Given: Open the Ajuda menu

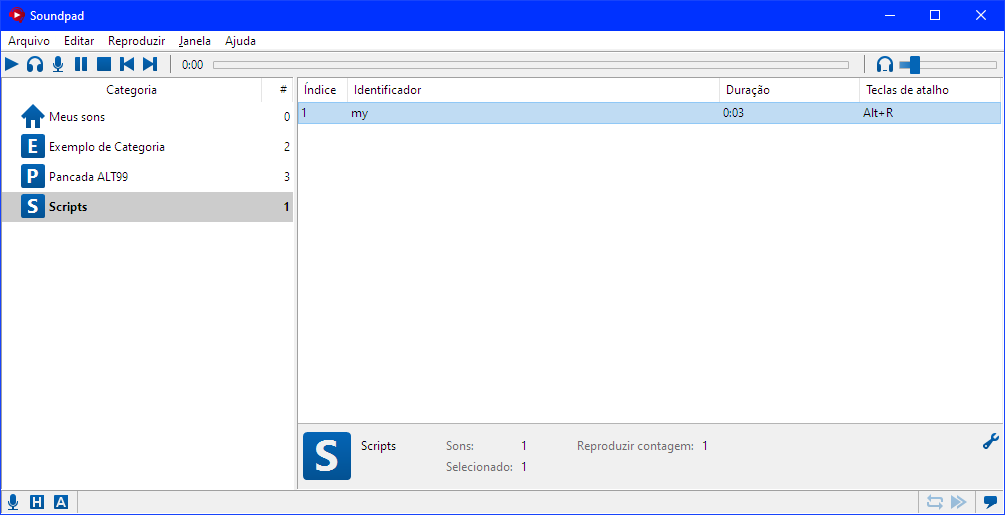Looking at the screenshot, I should point(240,41).
